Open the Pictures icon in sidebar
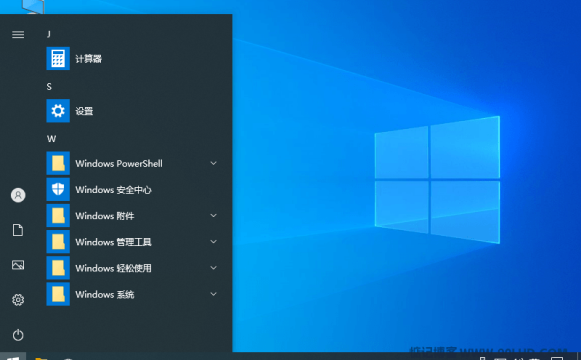The width and height of the screenshot is (581, 360). (x=18, y=265)
